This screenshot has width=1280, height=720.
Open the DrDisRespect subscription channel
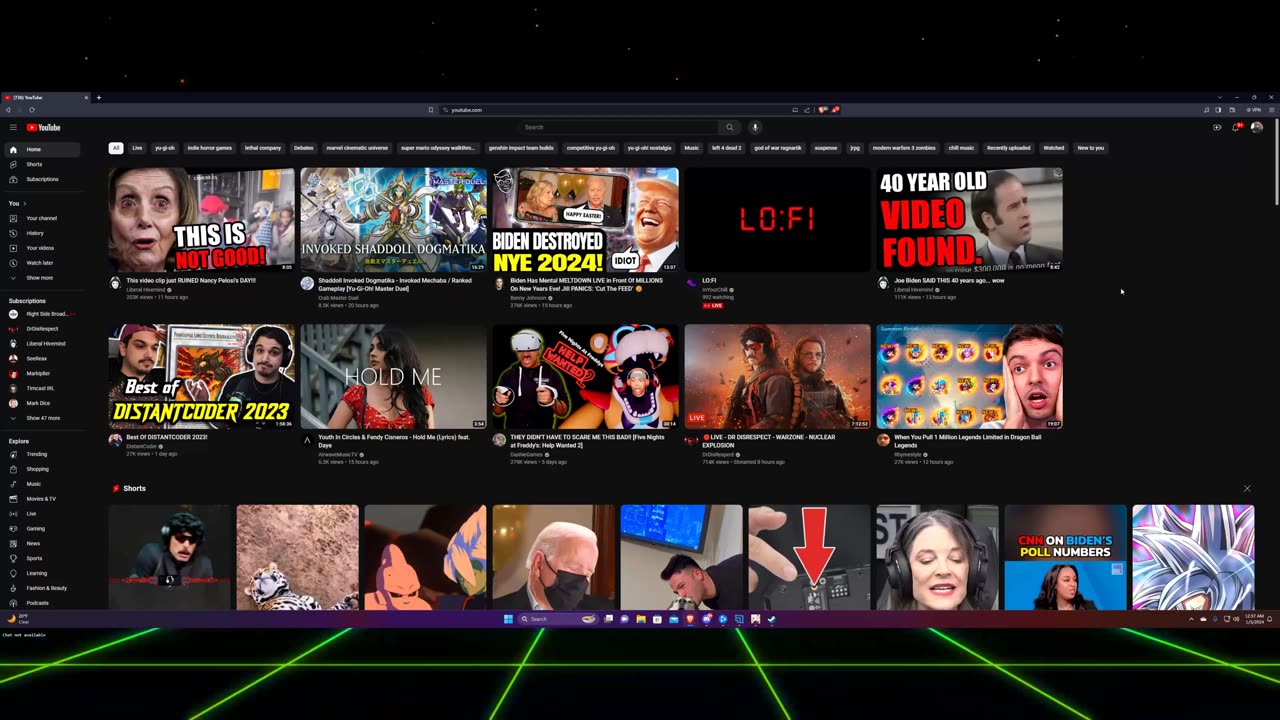point(43,329)
